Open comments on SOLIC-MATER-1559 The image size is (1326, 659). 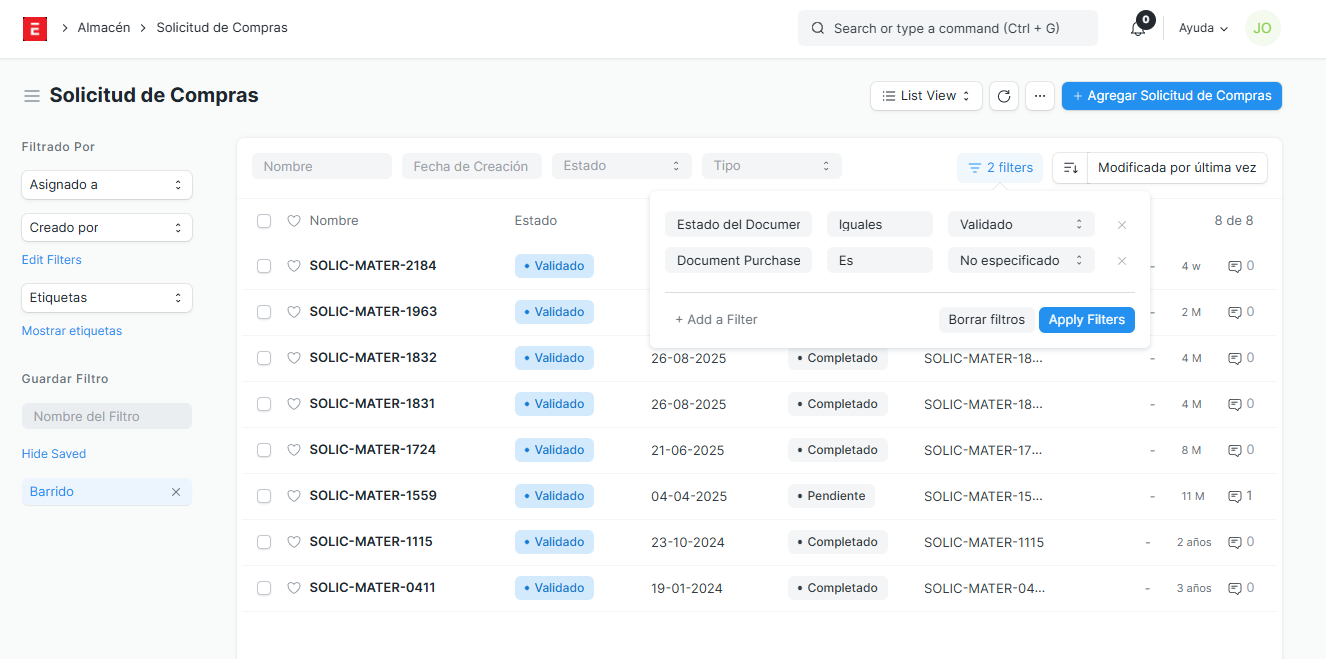[x=1240, y=496]
